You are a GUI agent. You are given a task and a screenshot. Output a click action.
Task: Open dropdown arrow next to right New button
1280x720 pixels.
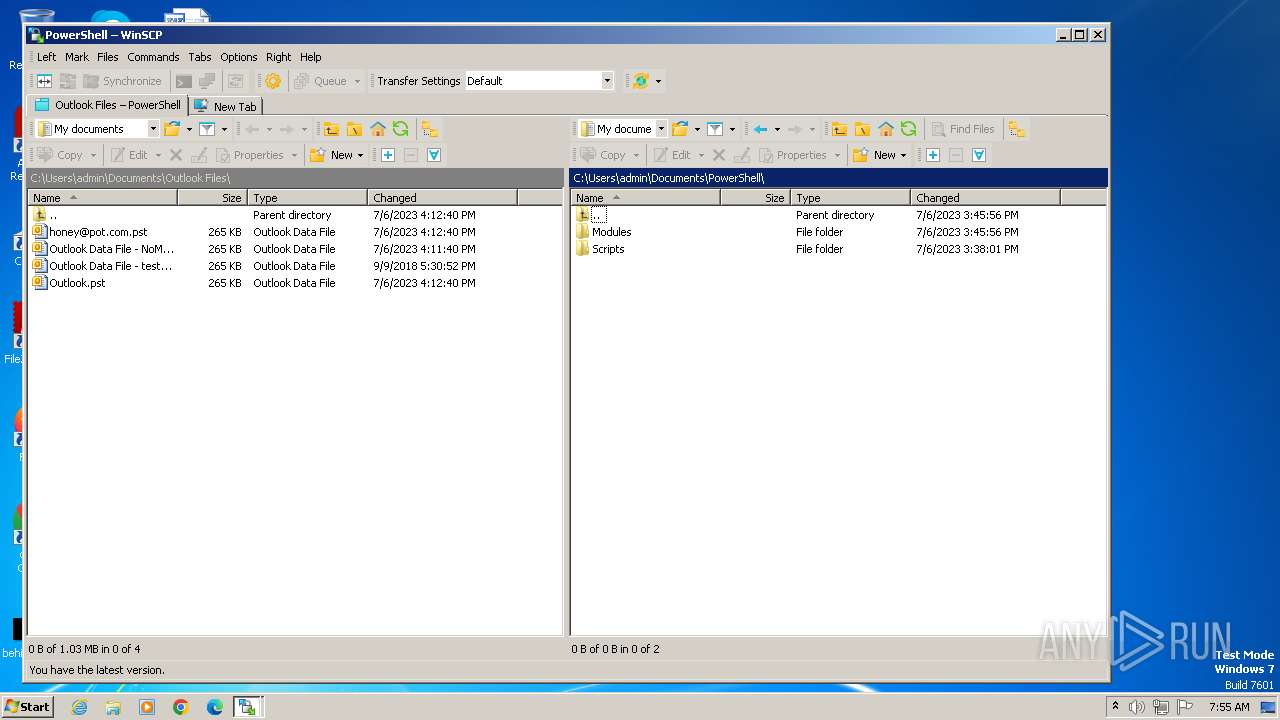click(903, 155)
